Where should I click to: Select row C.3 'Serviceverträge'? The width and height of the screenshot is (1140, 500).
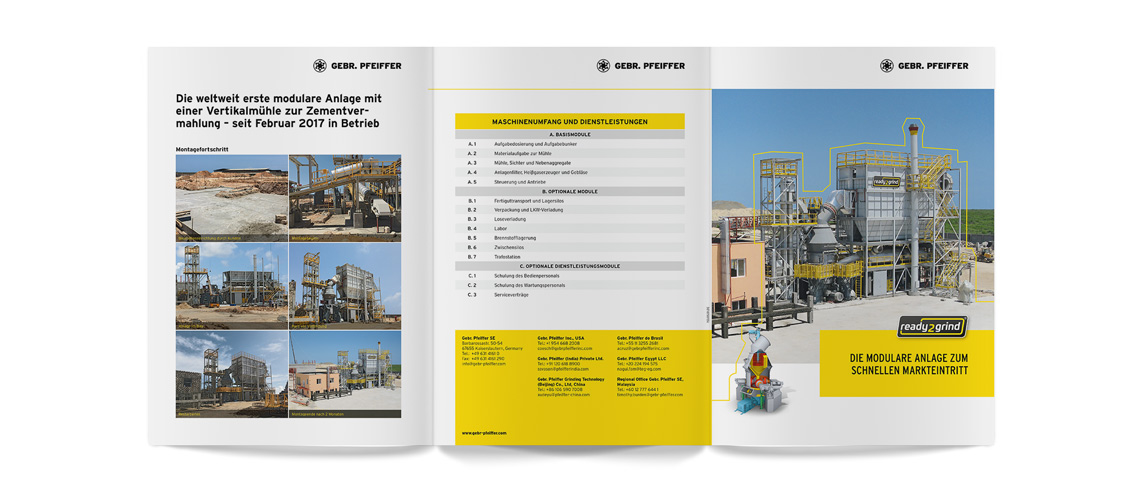point(570,294)
